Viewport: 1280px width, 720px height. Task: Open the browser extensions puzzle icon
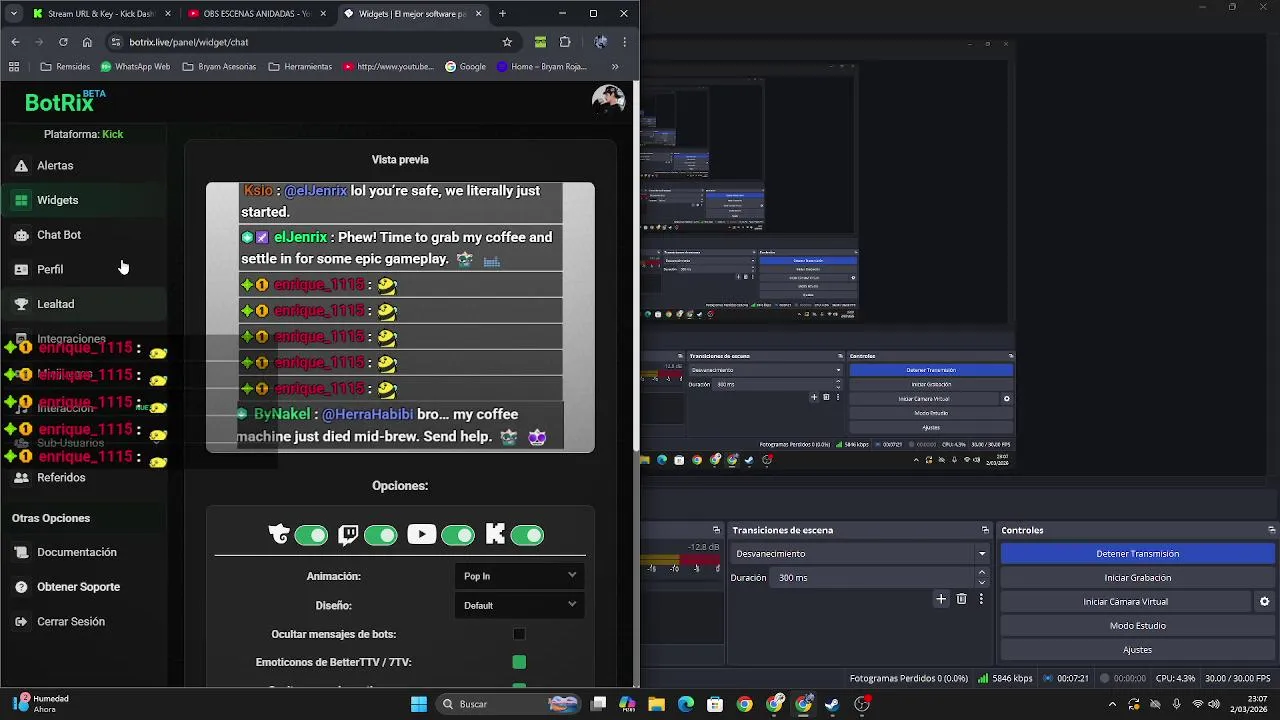pyautogui.click(x=565, y=42)
